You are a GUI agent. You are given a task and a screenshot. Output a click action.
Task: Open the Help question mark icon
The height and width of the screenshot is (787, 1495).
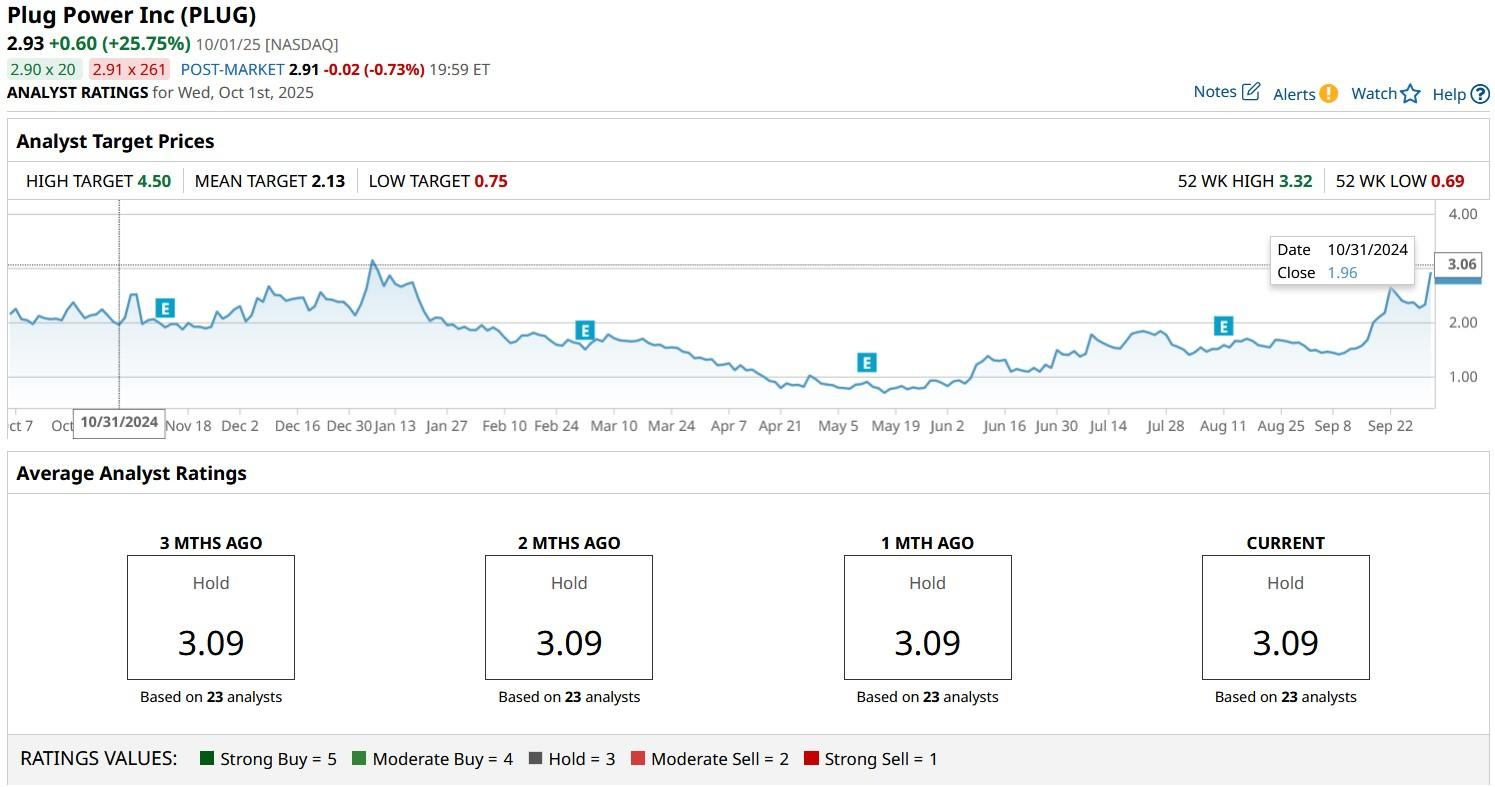tap(1480, 94)
